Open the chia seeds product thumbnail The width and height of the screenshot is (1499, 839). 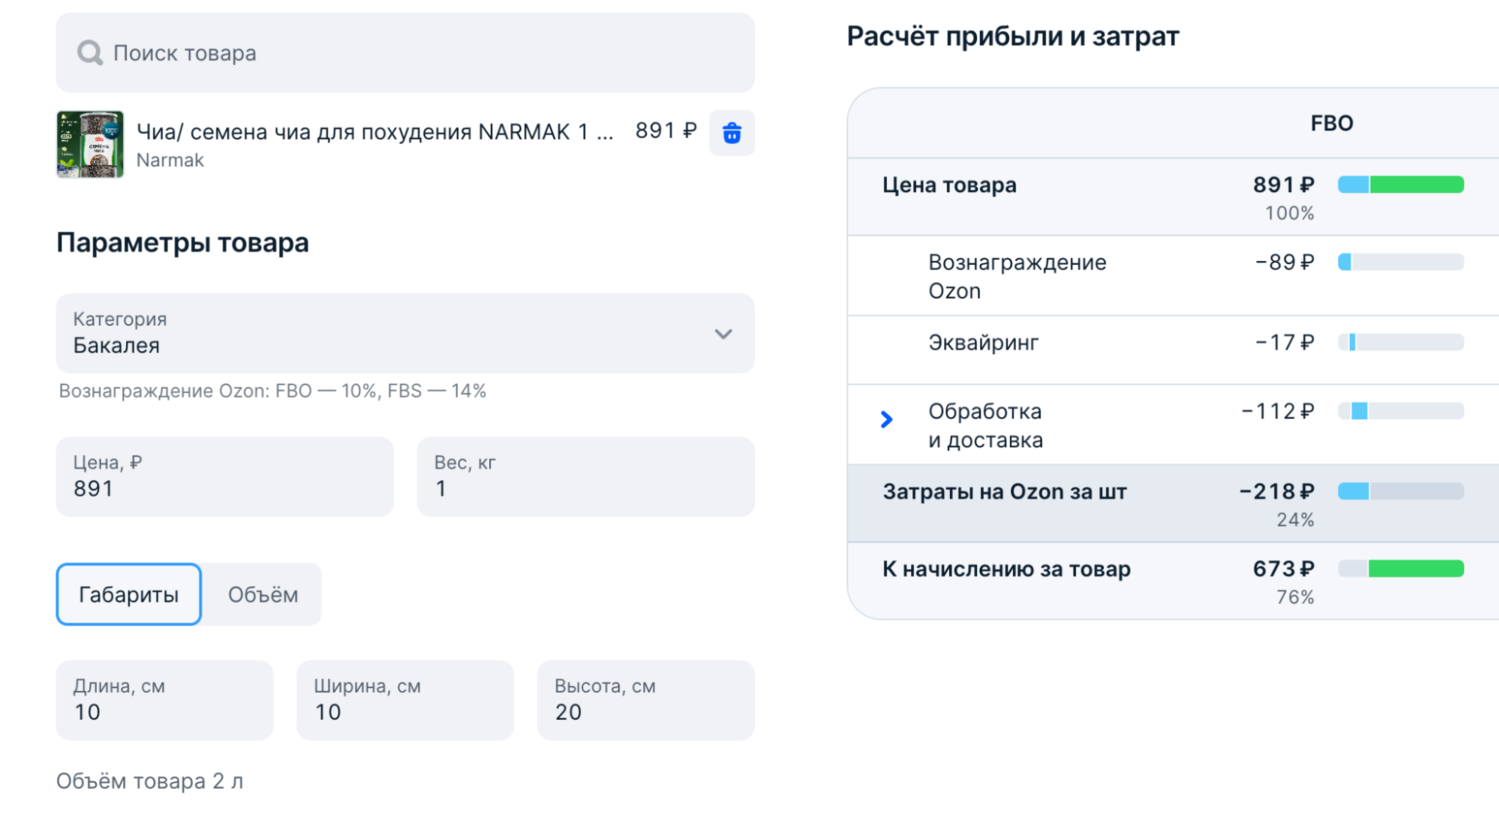pos(90,144)
